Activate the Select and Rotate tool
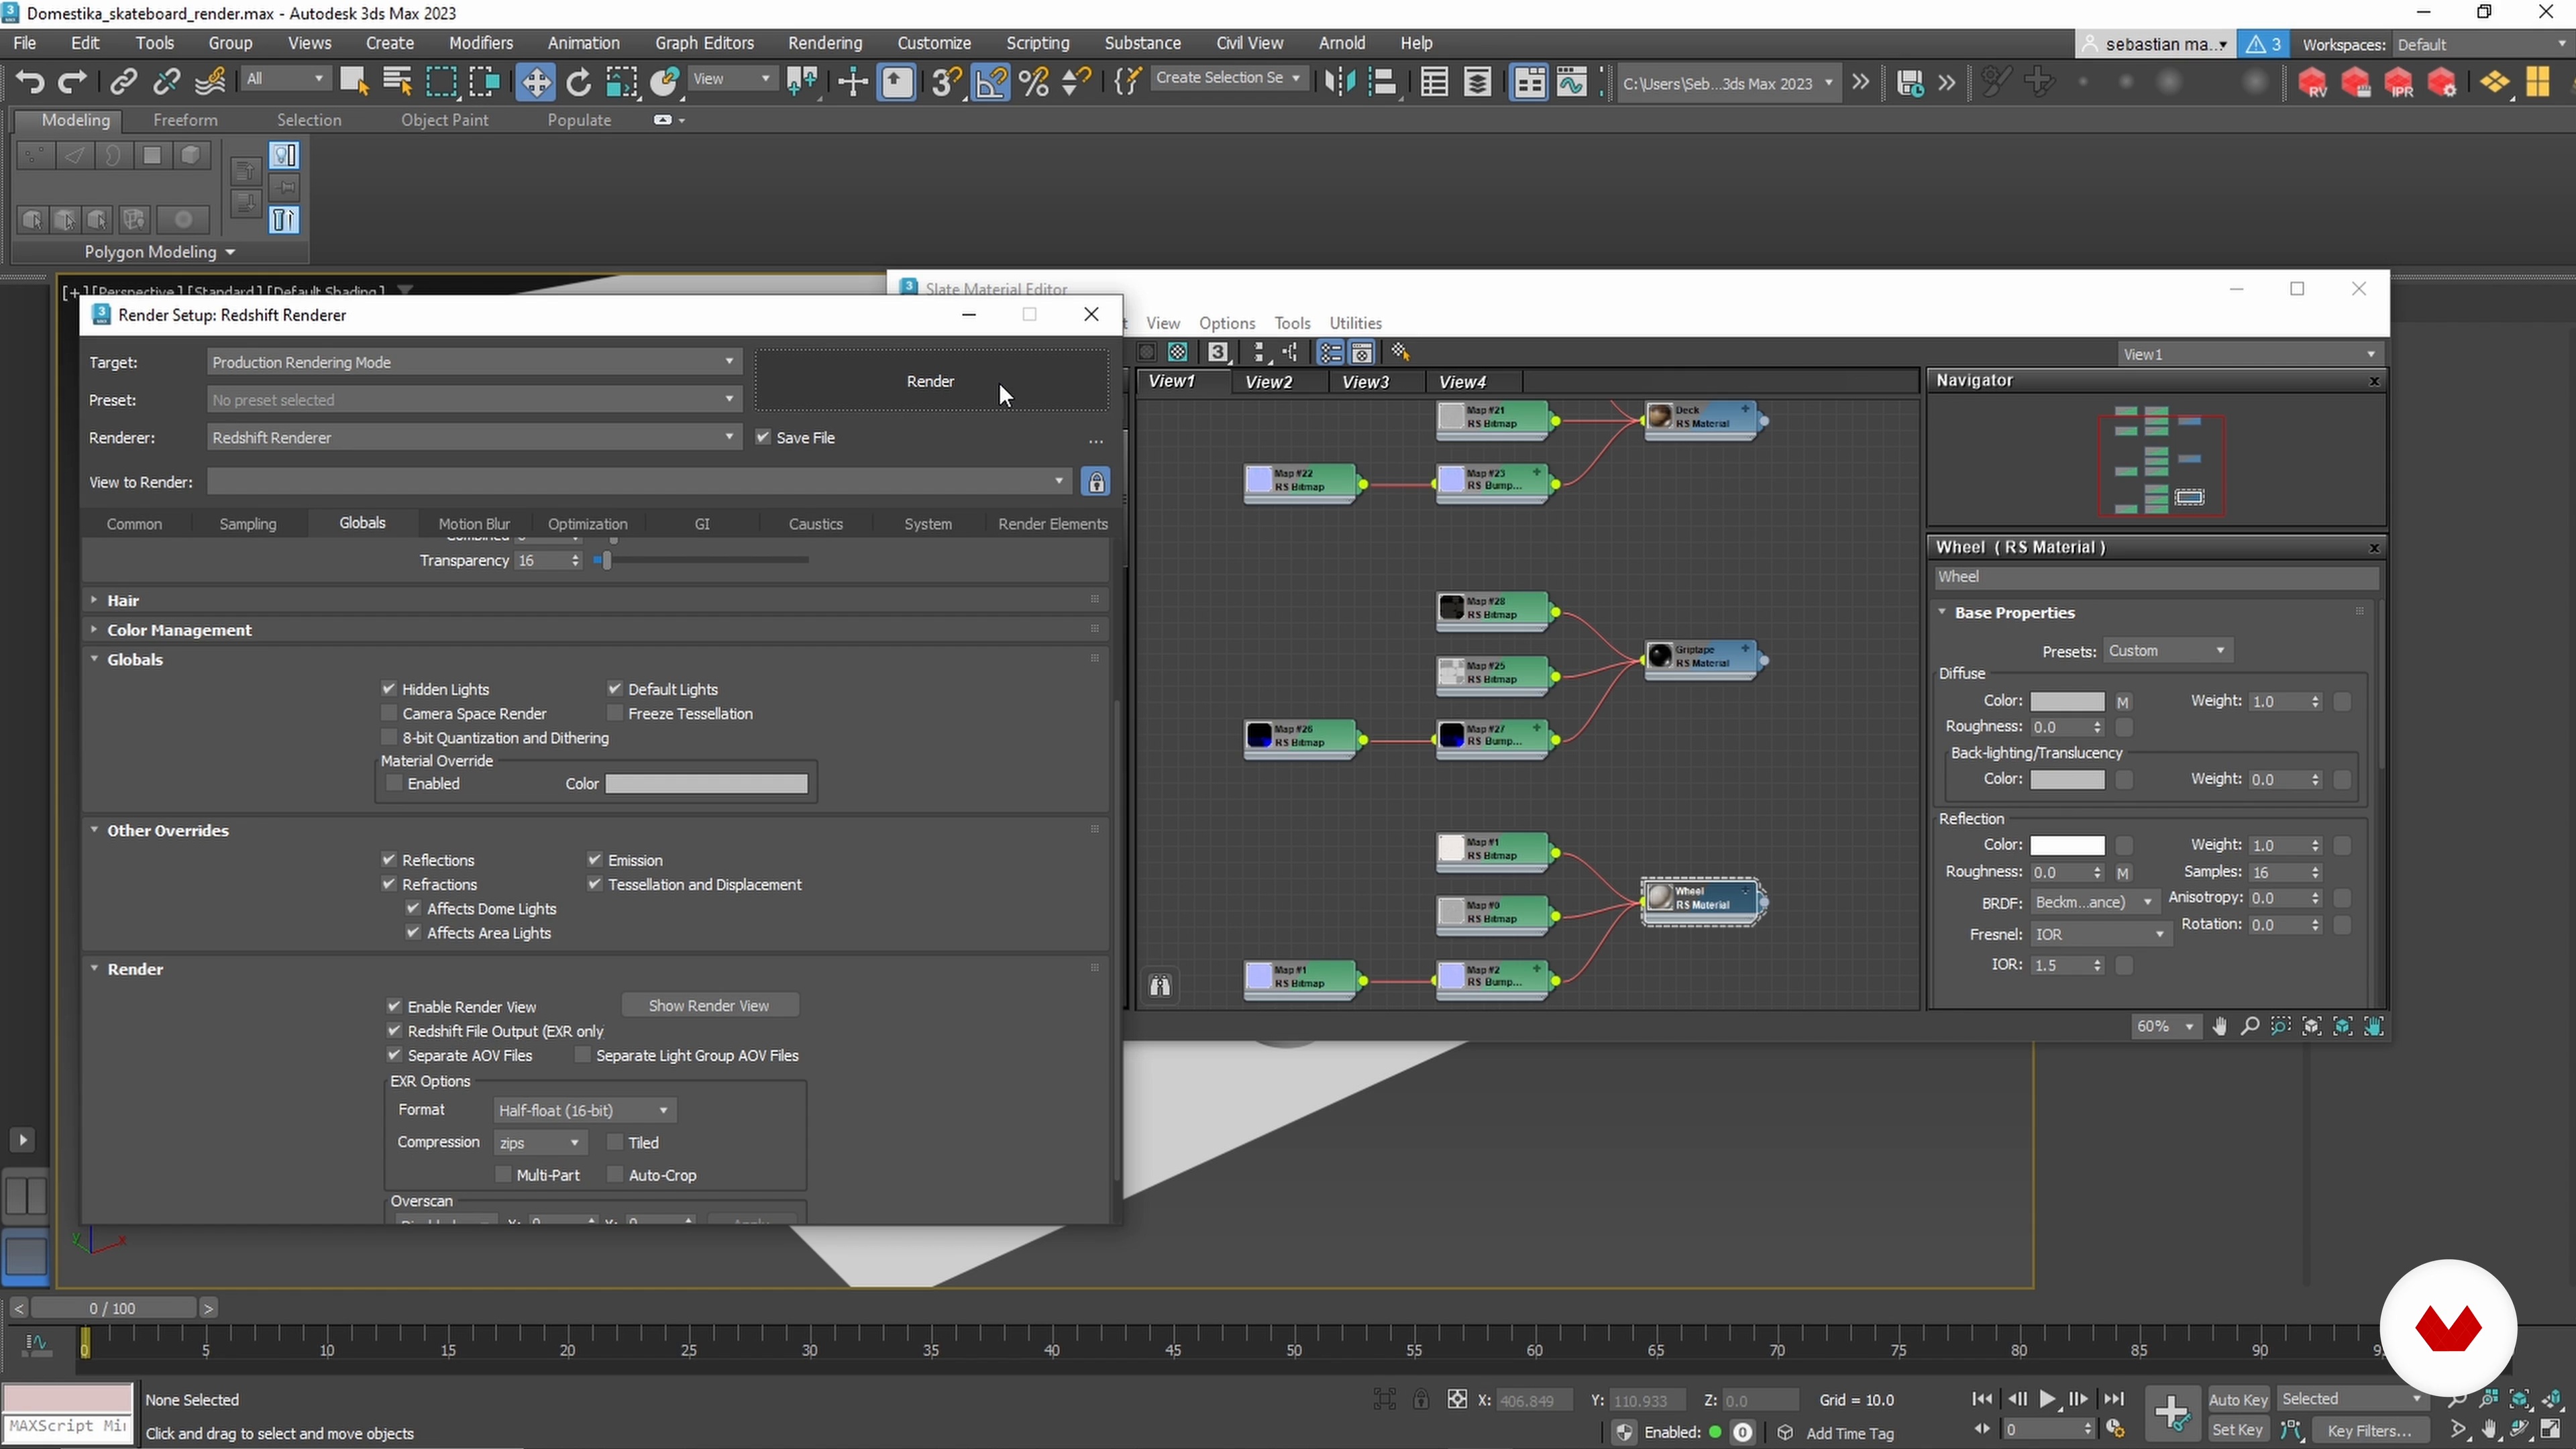 tap(579, 82)
